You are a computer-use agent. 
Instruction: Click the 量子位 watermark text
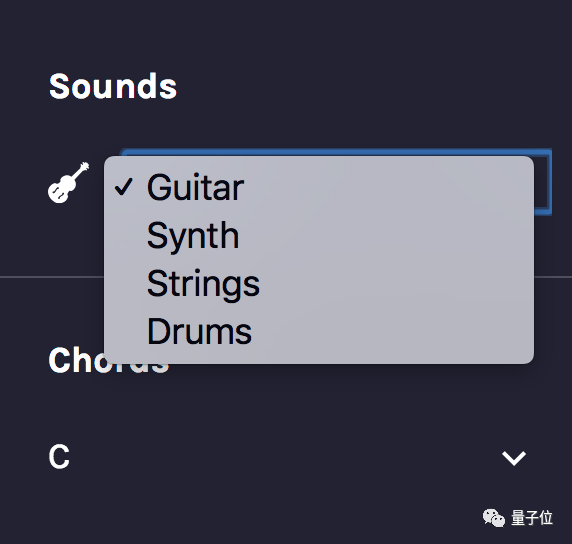tap(532, 518)
